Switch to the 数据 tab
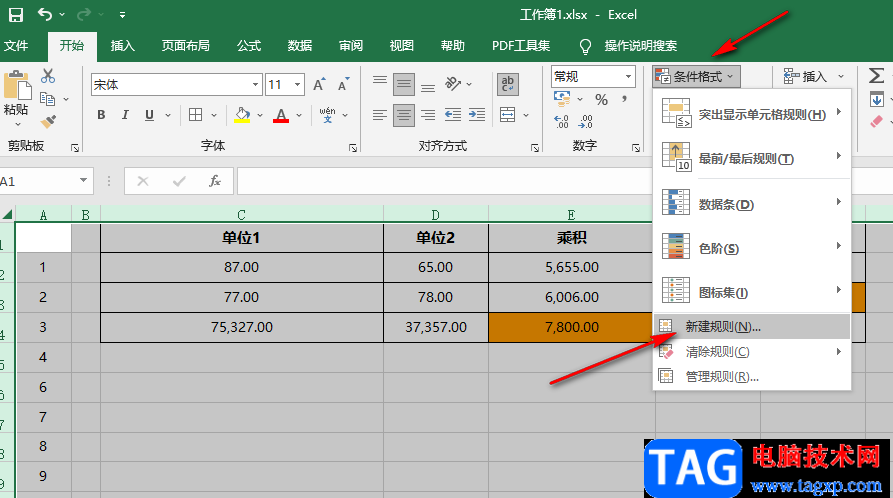Screen dimensions: 893x498 (x=300, y=46)
